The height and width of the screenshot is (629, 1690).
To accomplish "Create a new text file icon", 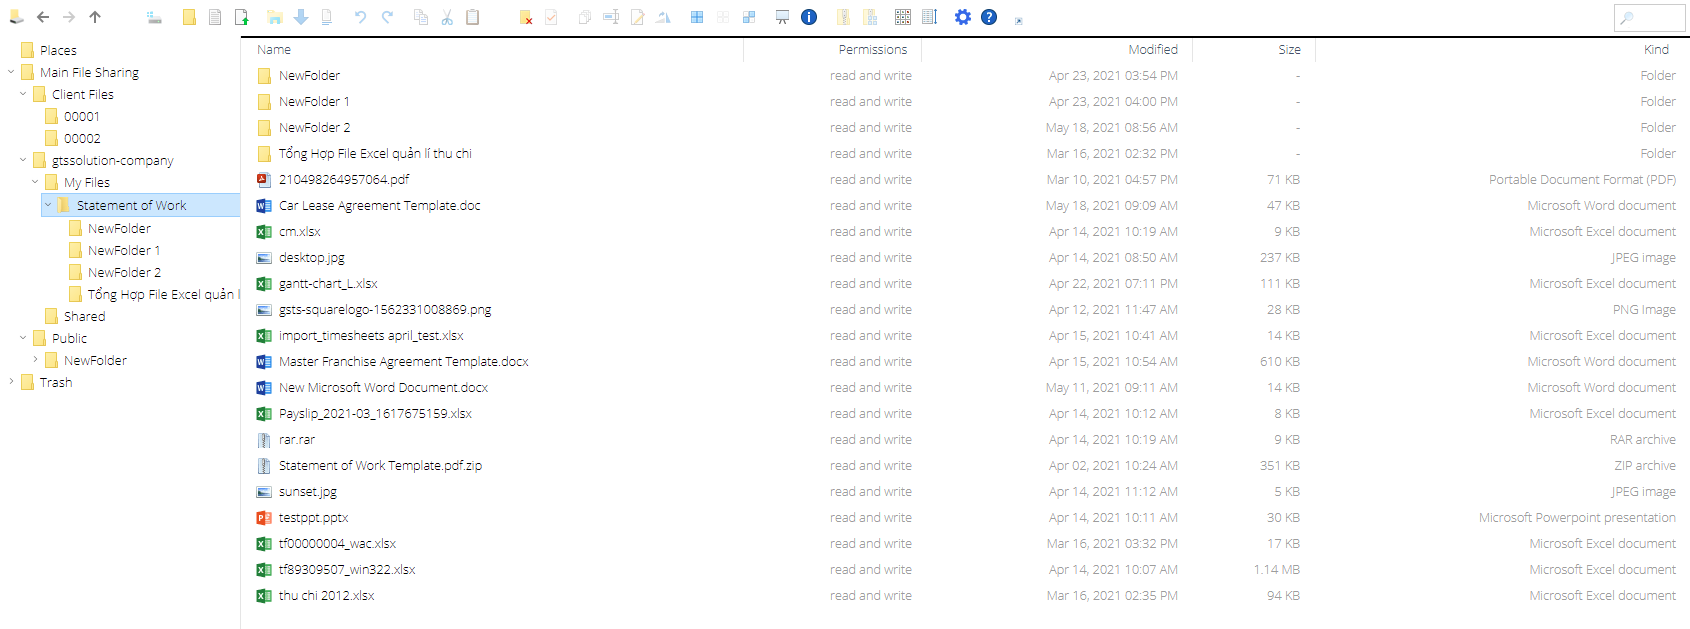I will [x=215, y=17].
